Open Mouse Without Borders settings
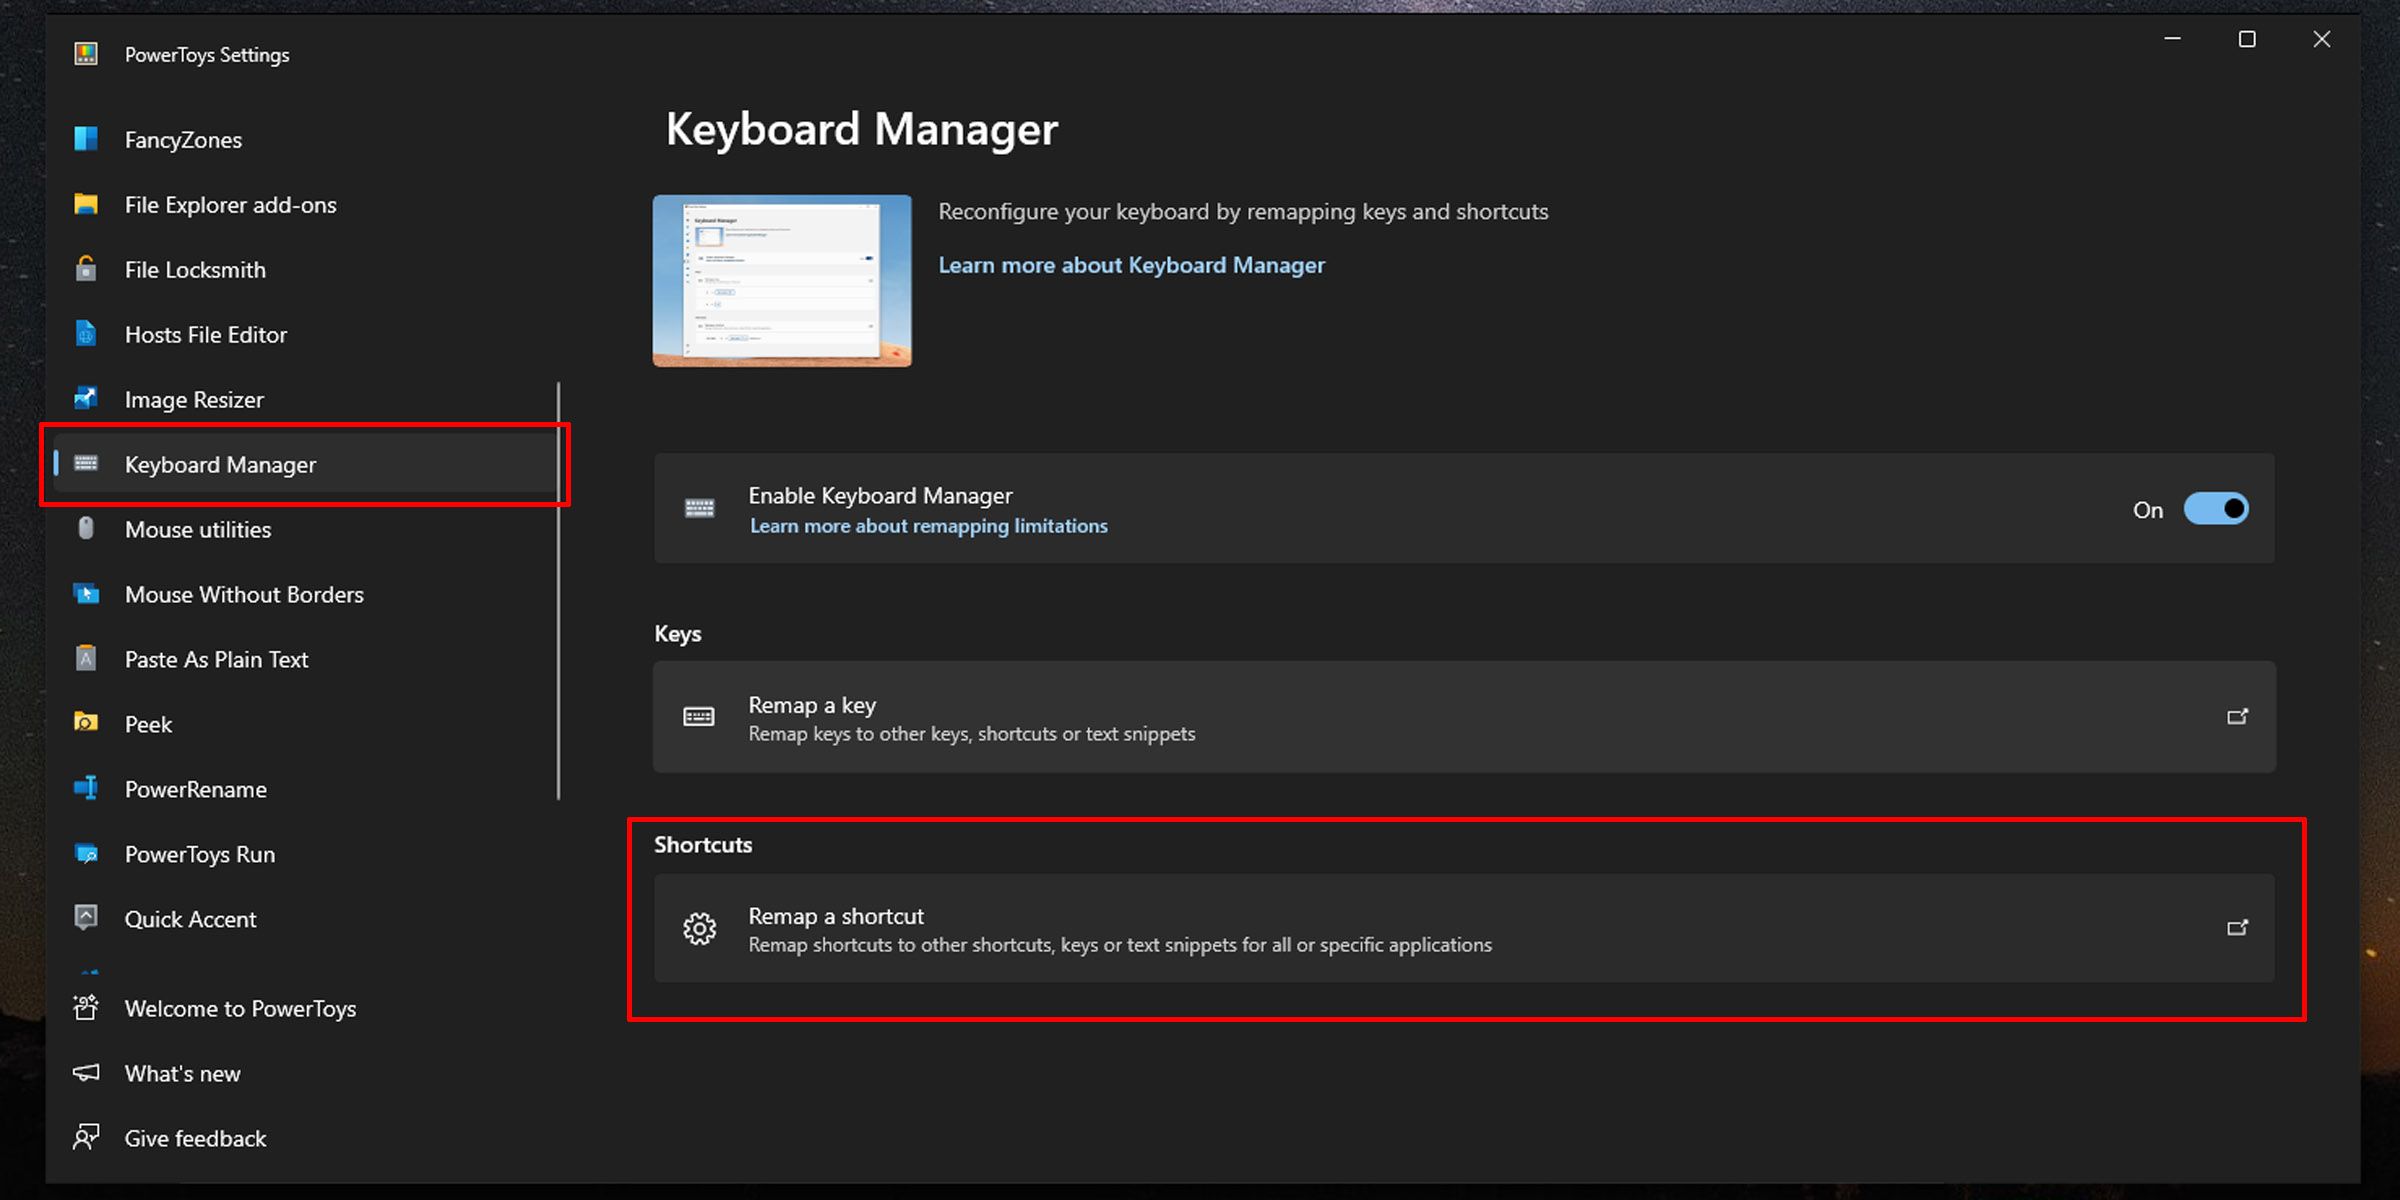Screen dimensions: 2400x1200 (x=243, y=594)
